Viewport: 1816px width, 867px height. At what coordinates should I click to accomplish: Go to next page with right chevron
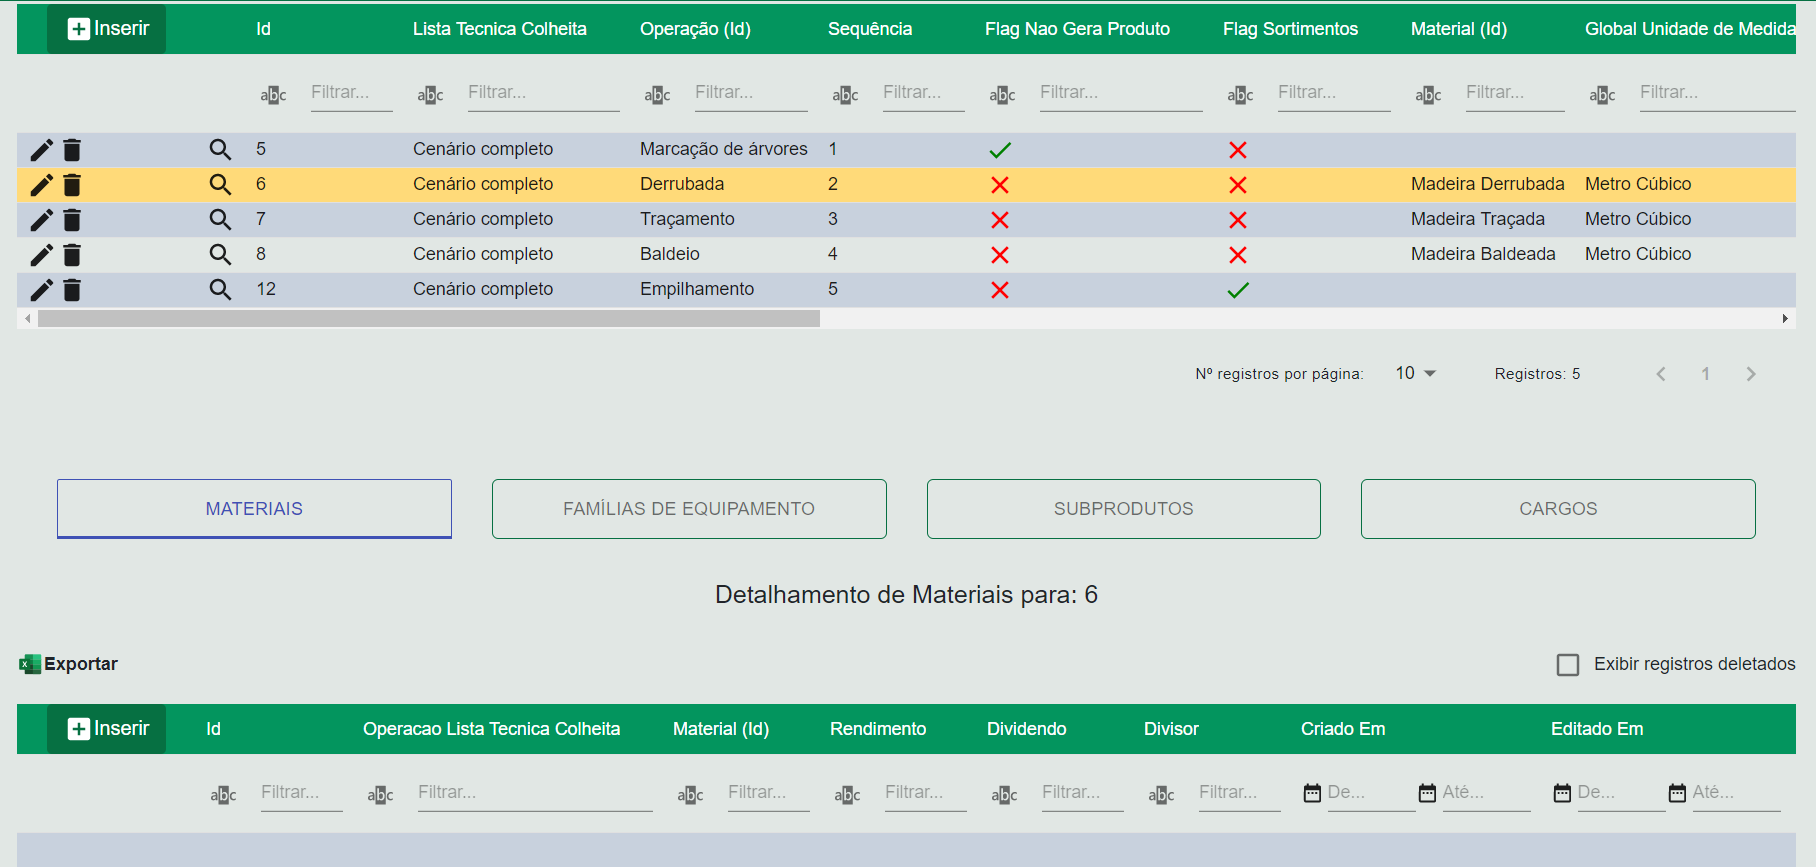click(1750, 374)
